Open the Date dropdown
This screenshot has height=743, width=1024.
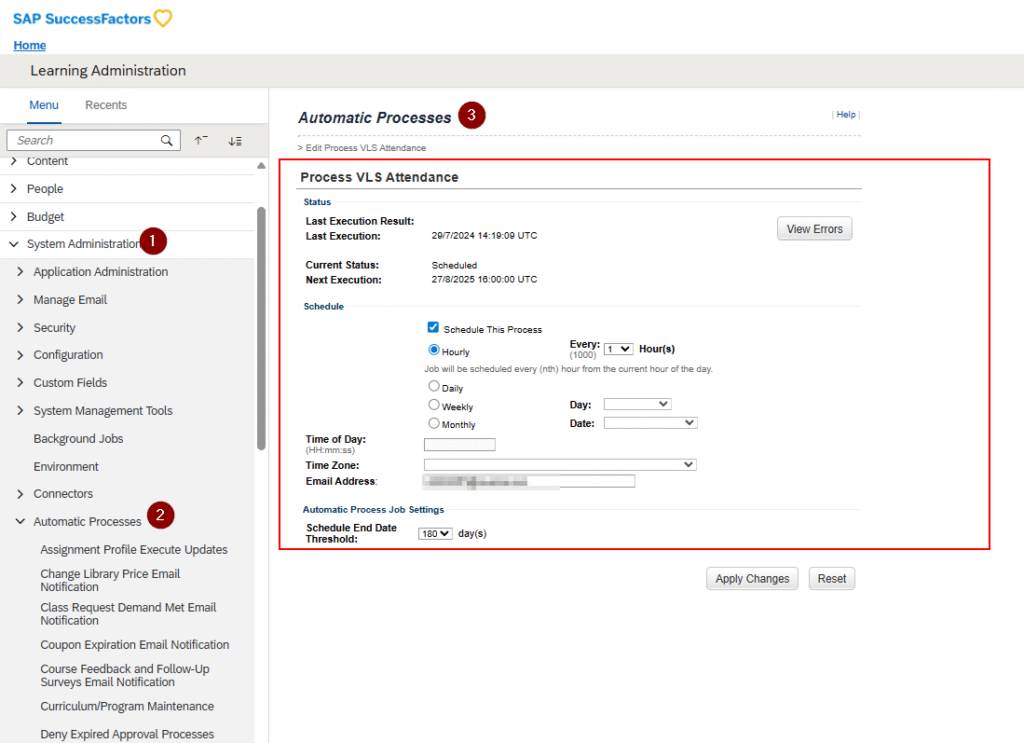650,423
